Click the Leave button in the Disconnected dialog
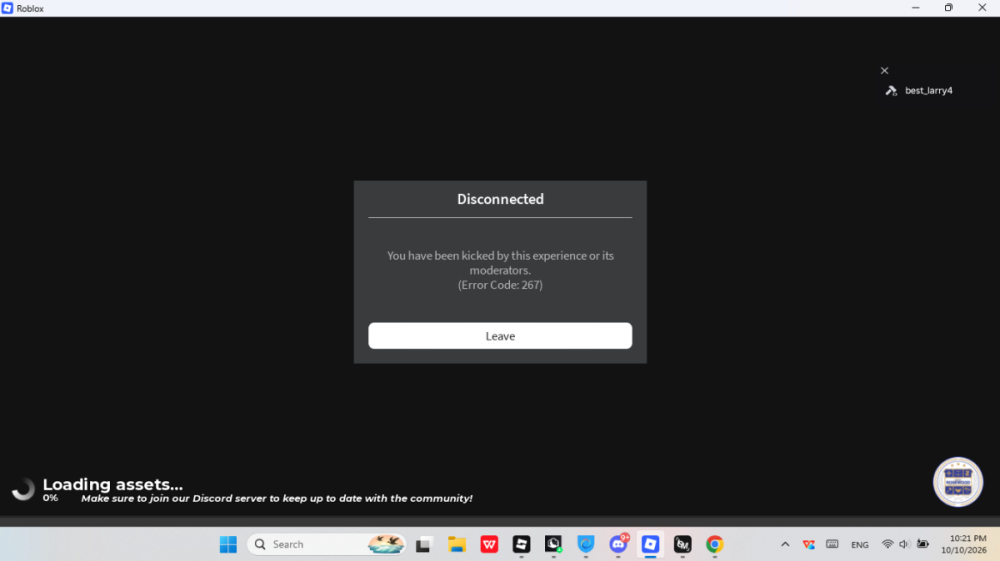 click(x=500, y=335)
